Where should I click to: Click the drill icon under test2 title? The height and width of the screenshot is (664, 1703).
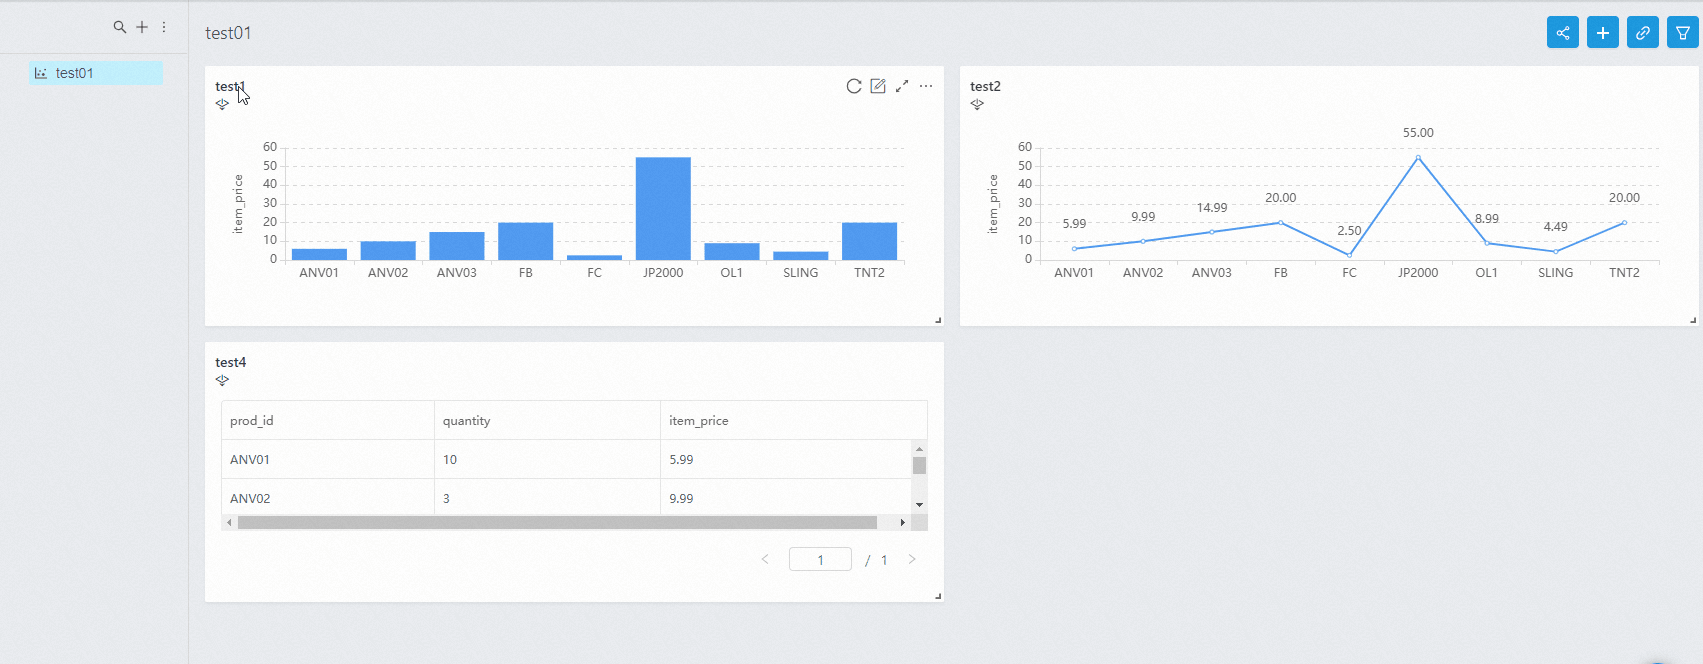977,104
